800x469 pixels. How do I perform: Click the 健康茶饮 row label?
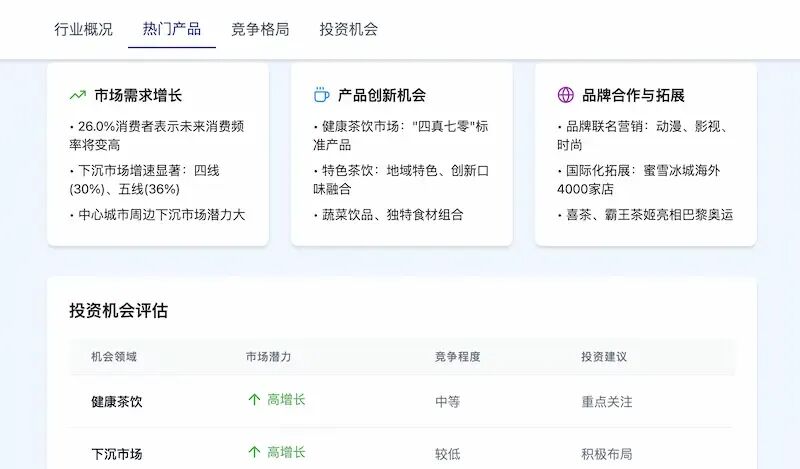pyautogui.click(x=117, y=402)
